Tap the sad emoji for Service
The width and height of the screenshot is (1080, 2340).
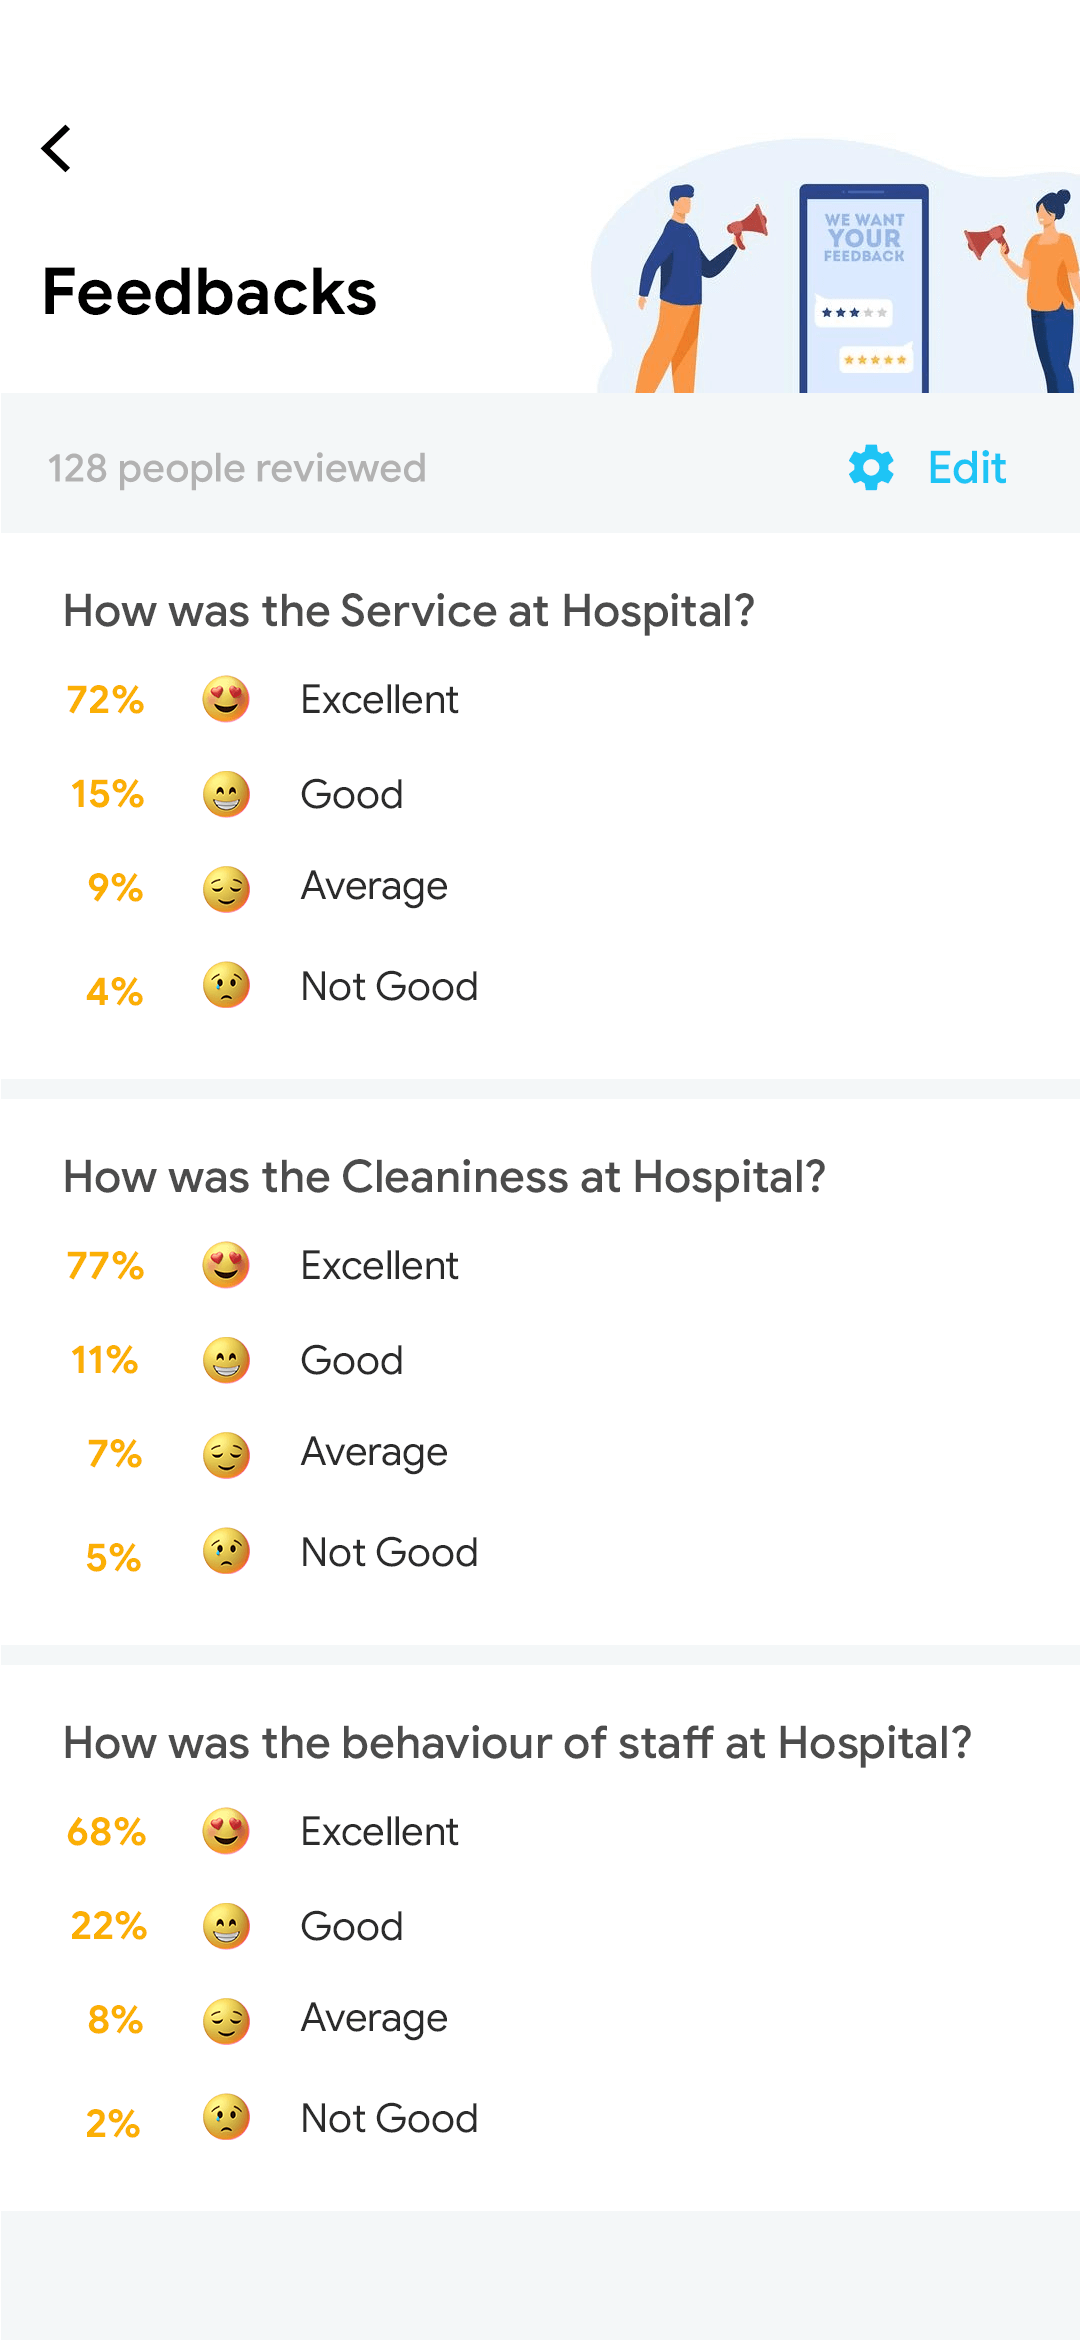pyautogui.click(x=226, y=986)
